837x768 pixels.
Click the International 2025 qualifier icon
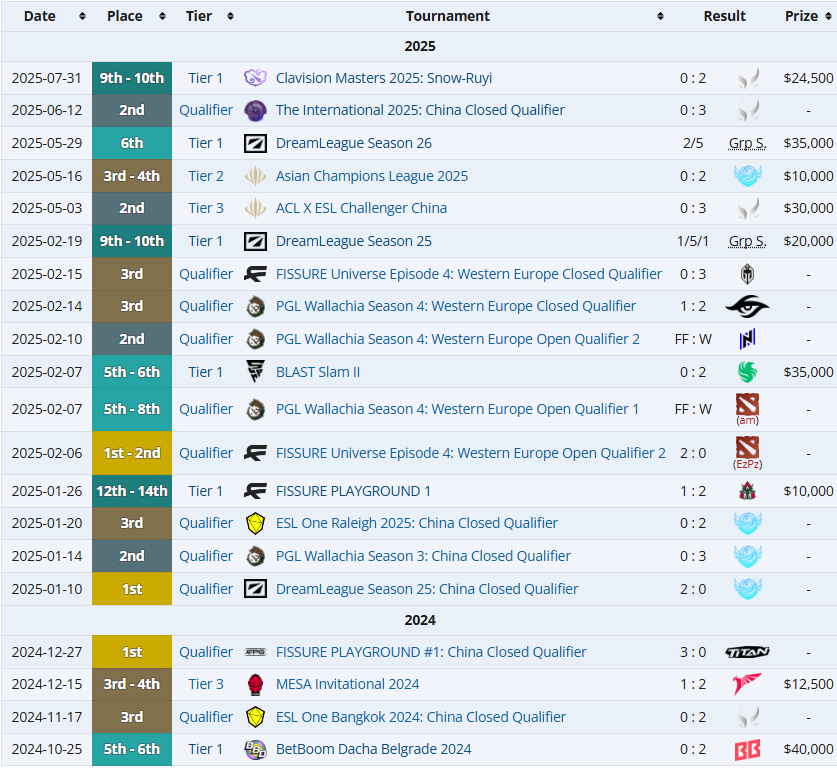255,110
